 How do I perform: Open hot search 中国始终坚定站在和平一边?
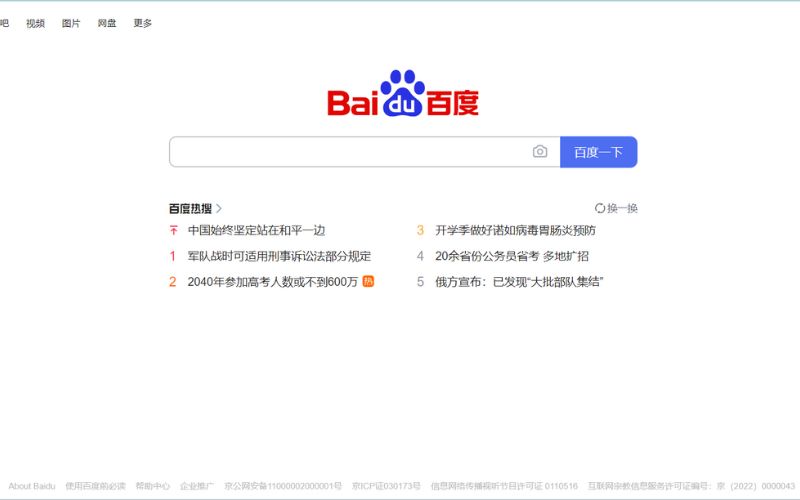coord(256,230)
